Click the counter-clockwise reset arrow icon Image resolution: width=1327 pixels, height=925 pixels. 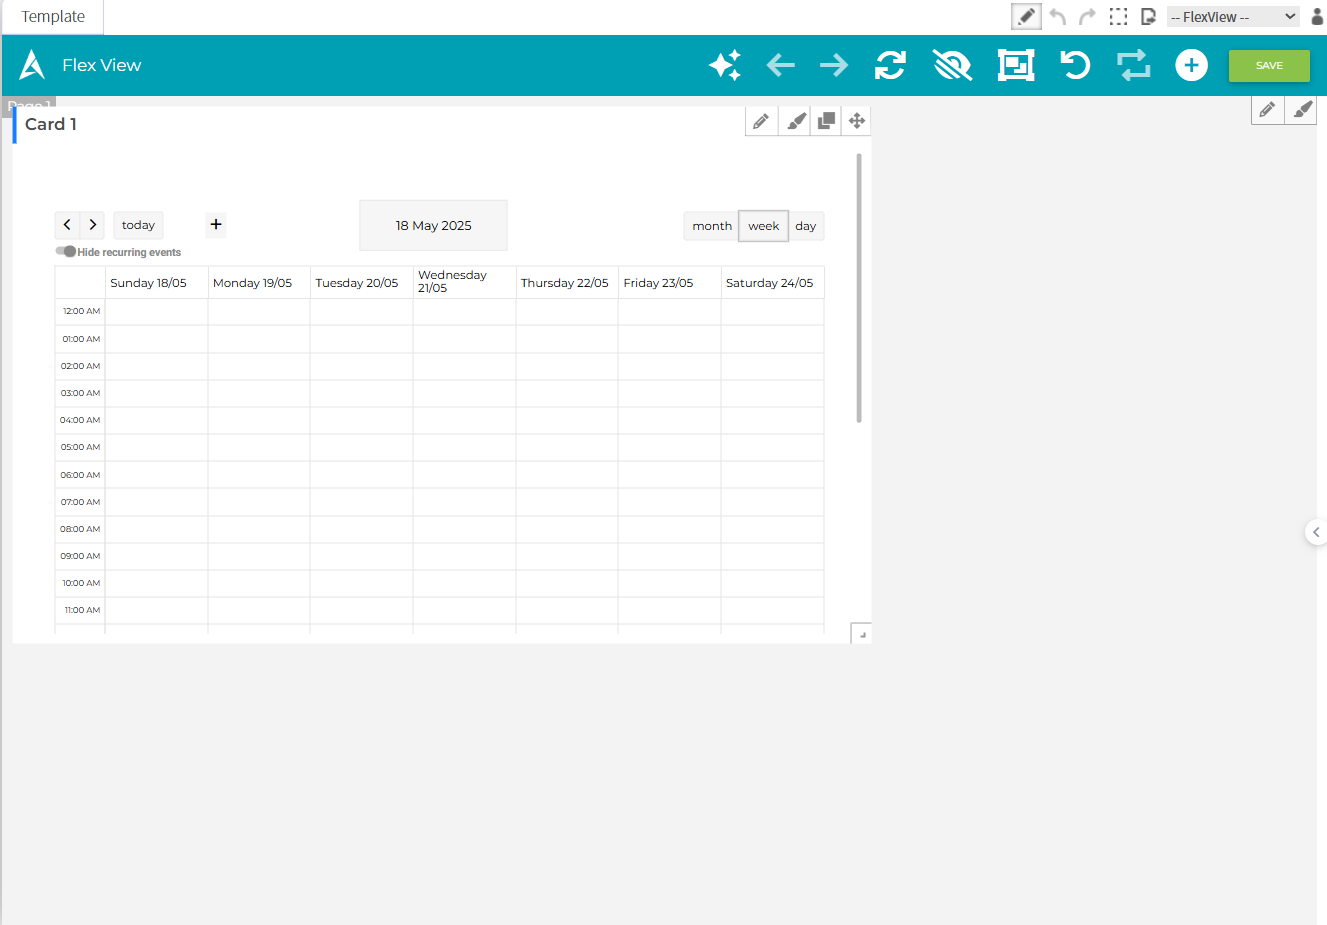click(1074, 65)
